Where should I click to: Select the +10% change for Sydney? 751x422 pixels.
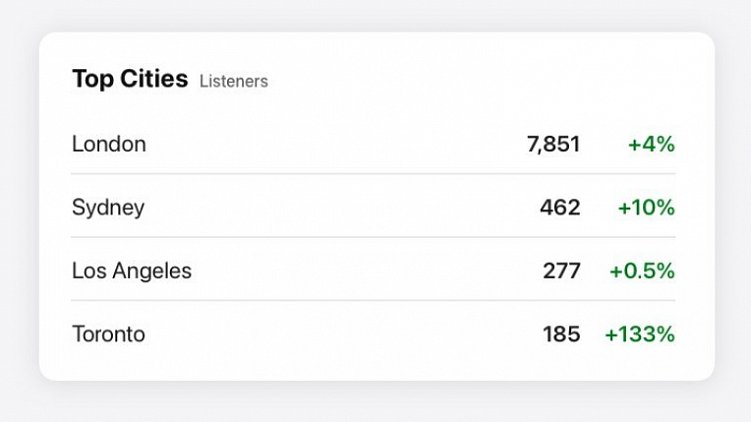pos(646,208)
